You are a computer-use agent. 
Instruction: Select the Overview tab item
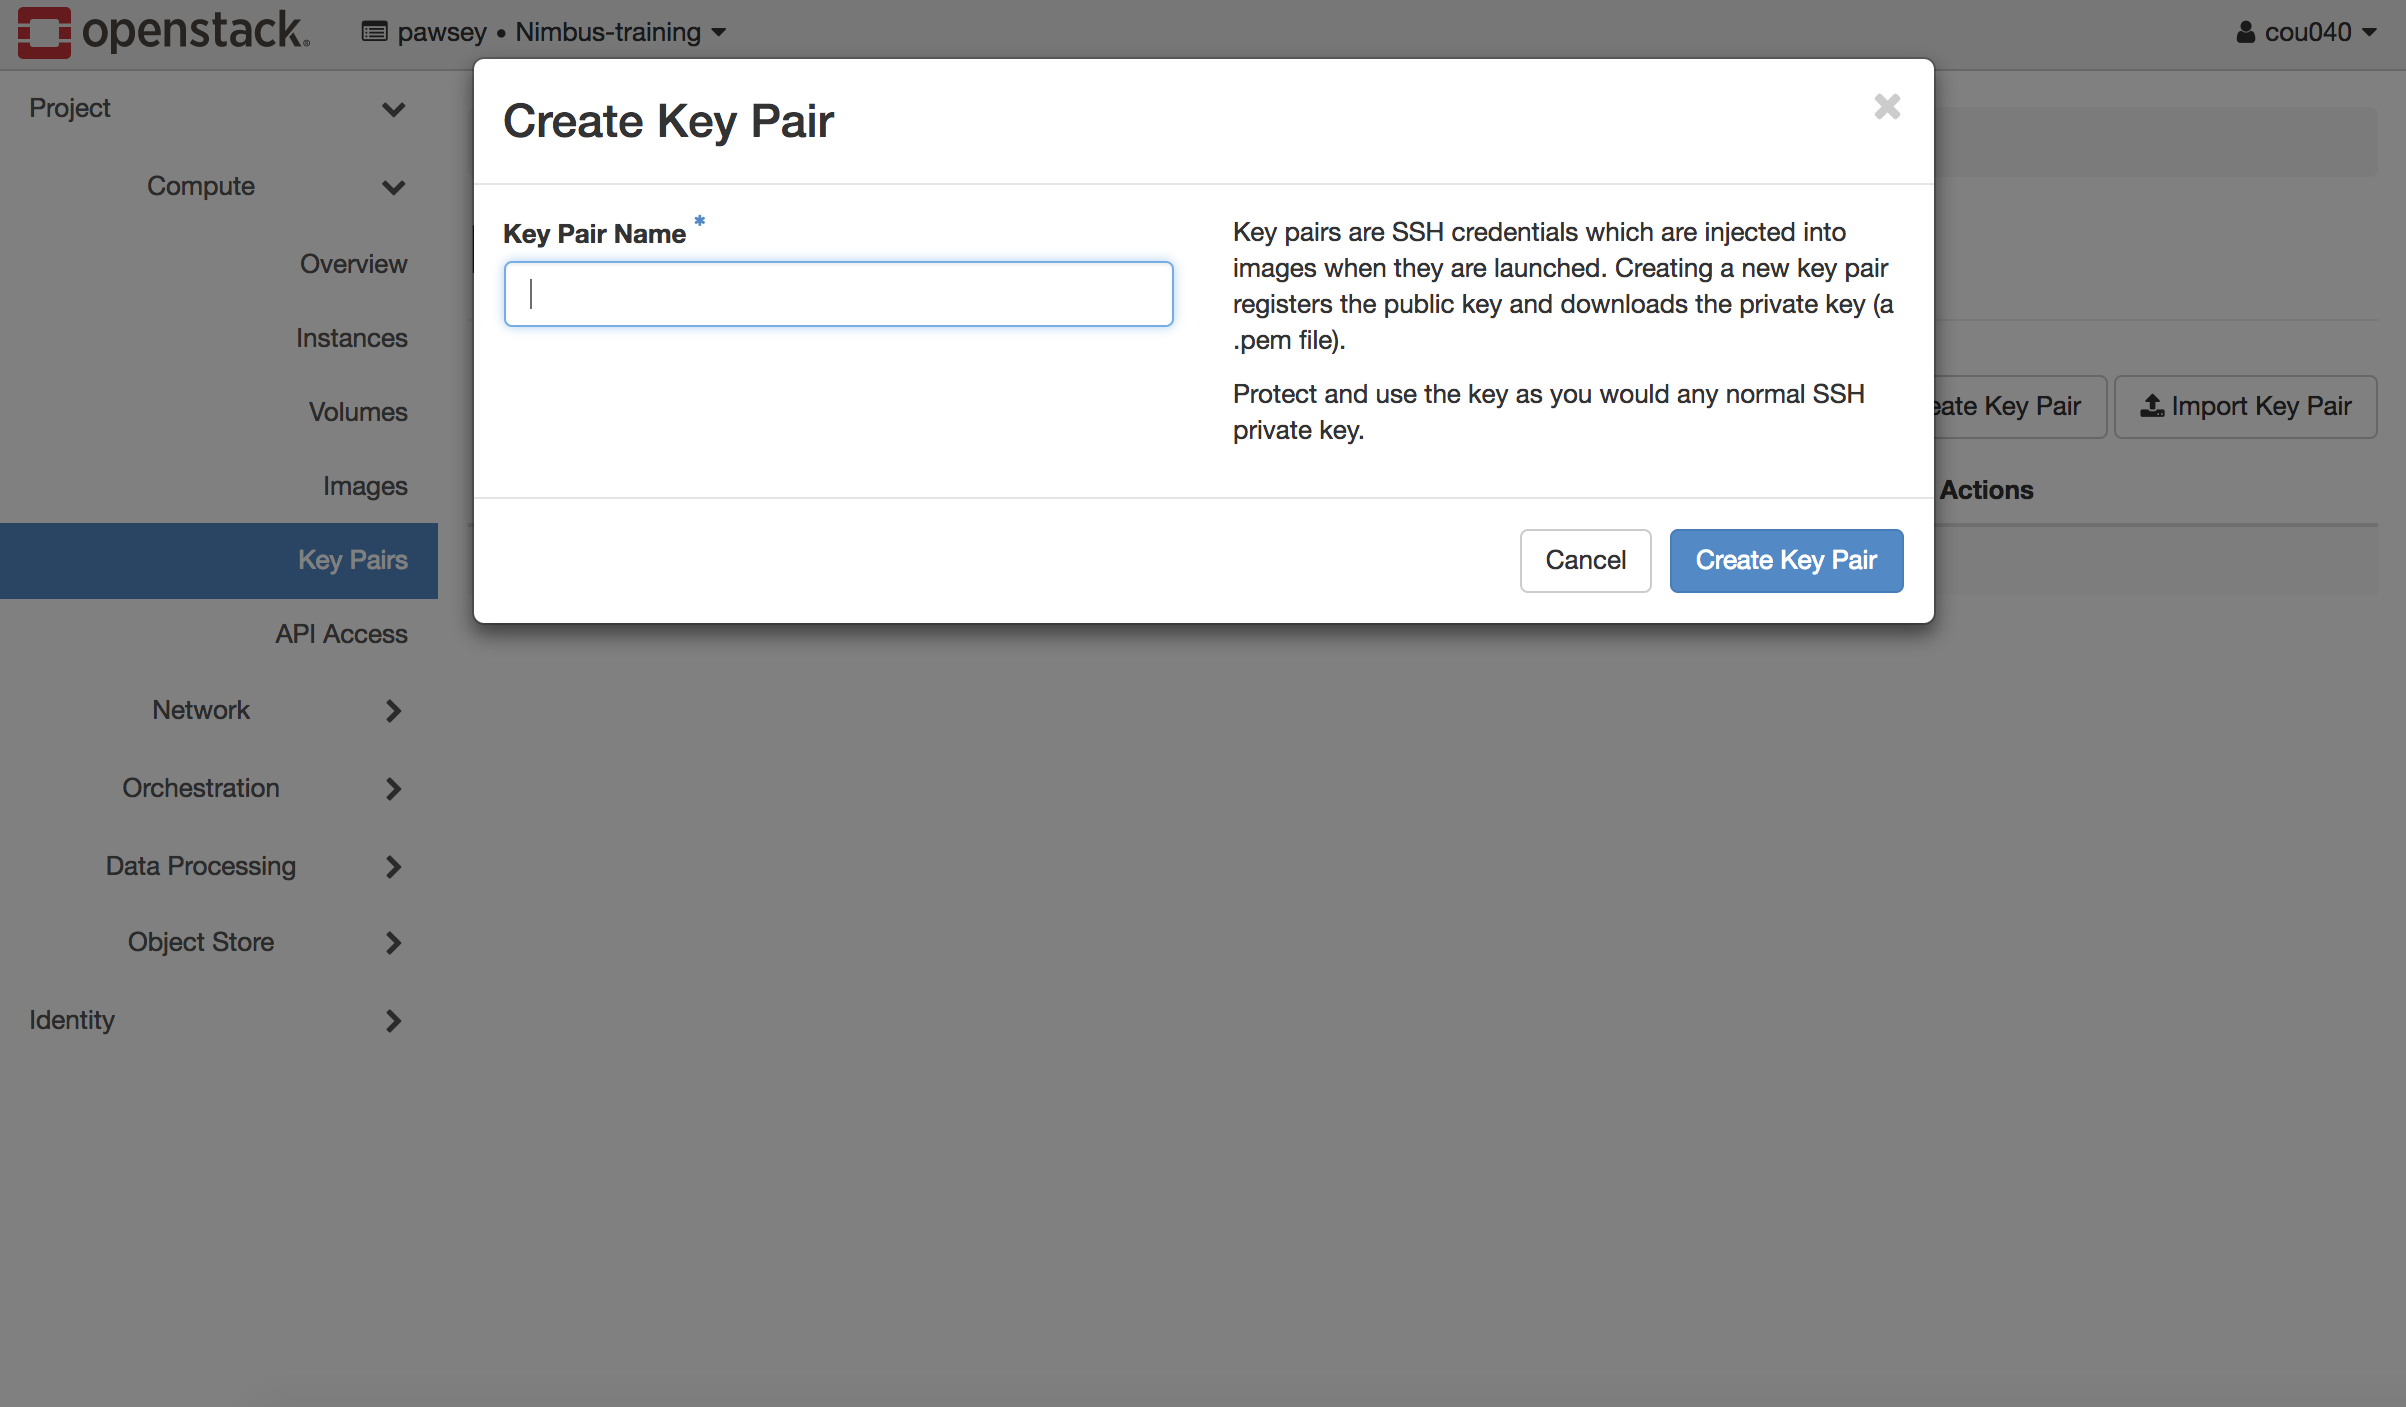click(353, 263)
